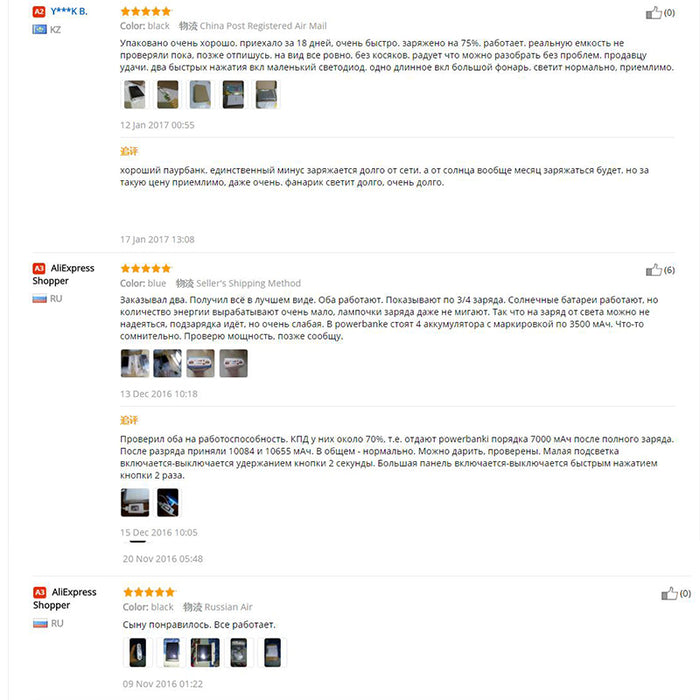Open first photo of the 15 Dec 2016 follow-up
Screen dimensions: 700x700
135,503
